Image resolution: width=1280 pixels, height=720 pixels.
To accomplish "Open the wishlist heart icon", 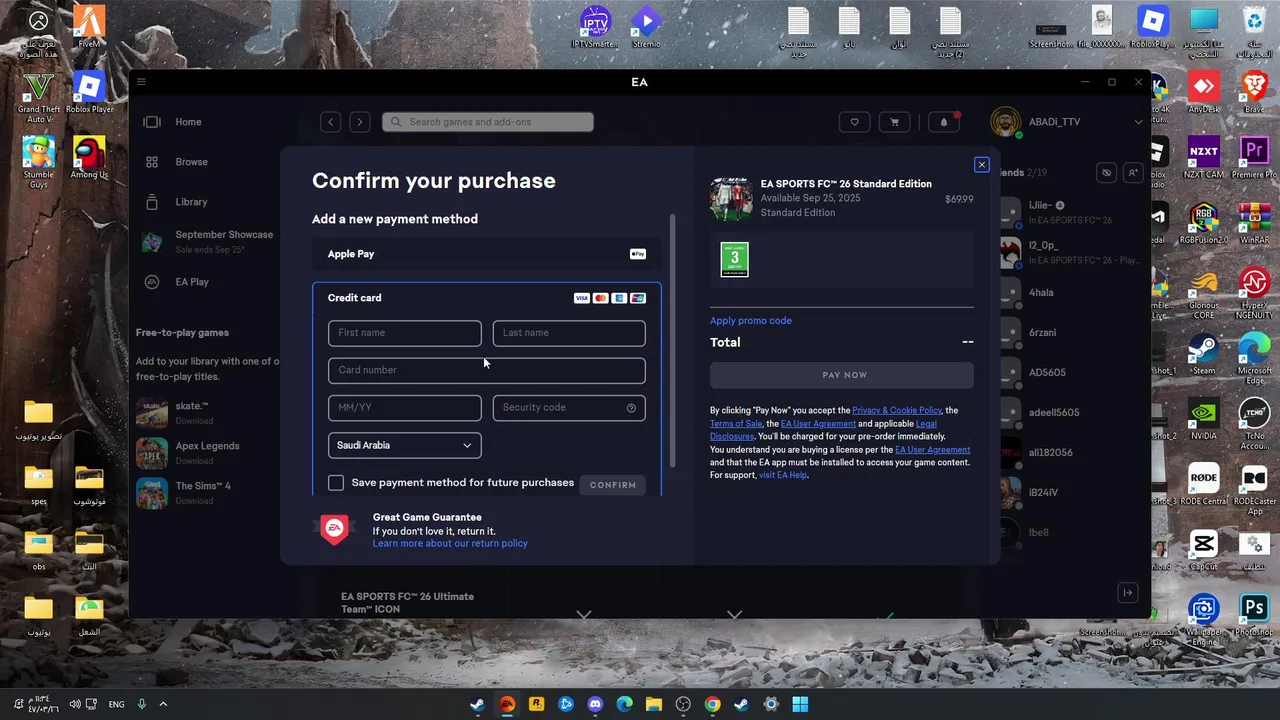I will coord(854,122).
